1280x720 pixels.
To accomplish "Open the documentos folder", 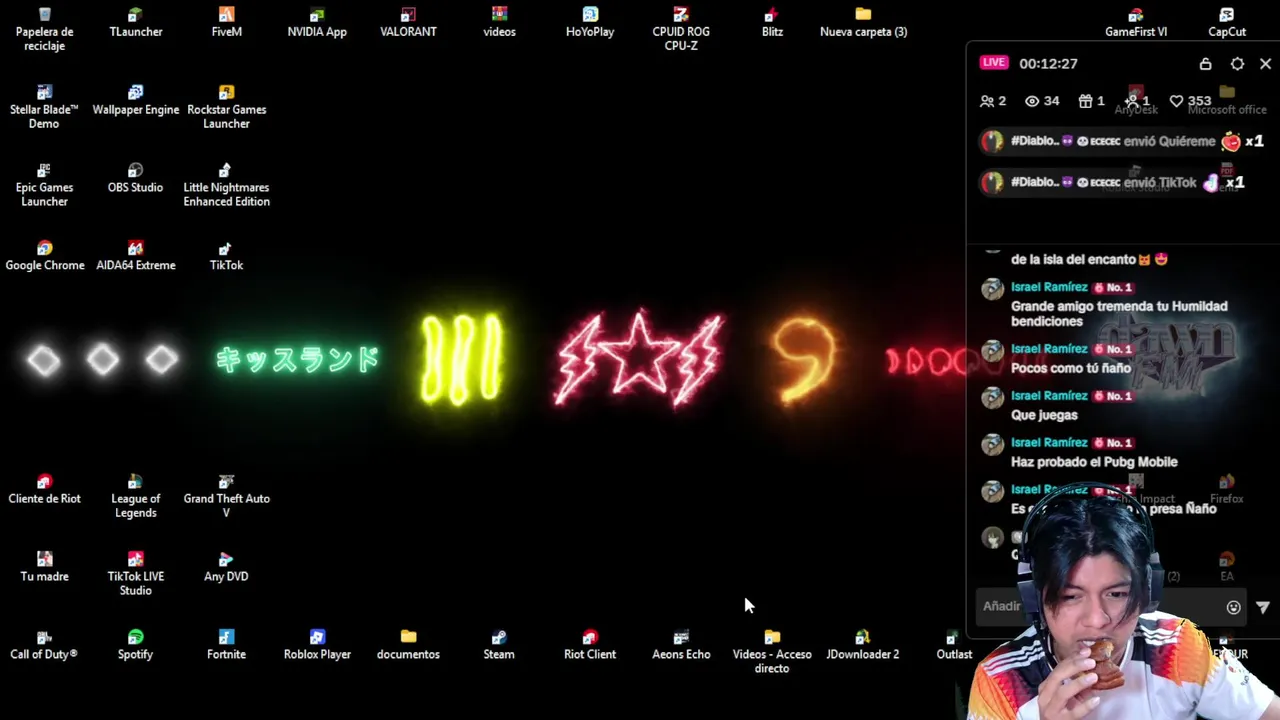I will coord(408,645).
